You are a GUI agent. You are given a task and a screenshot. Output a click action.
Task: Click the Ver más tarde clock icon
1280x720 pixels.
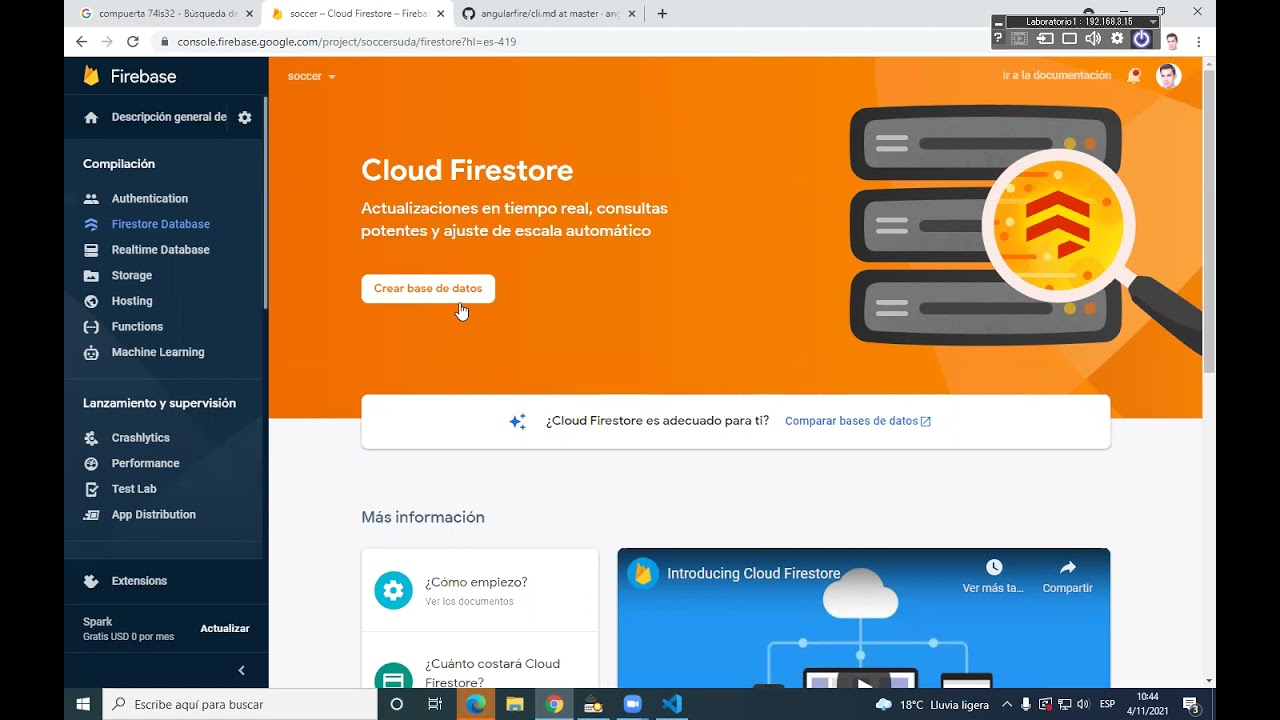point(994,567)
